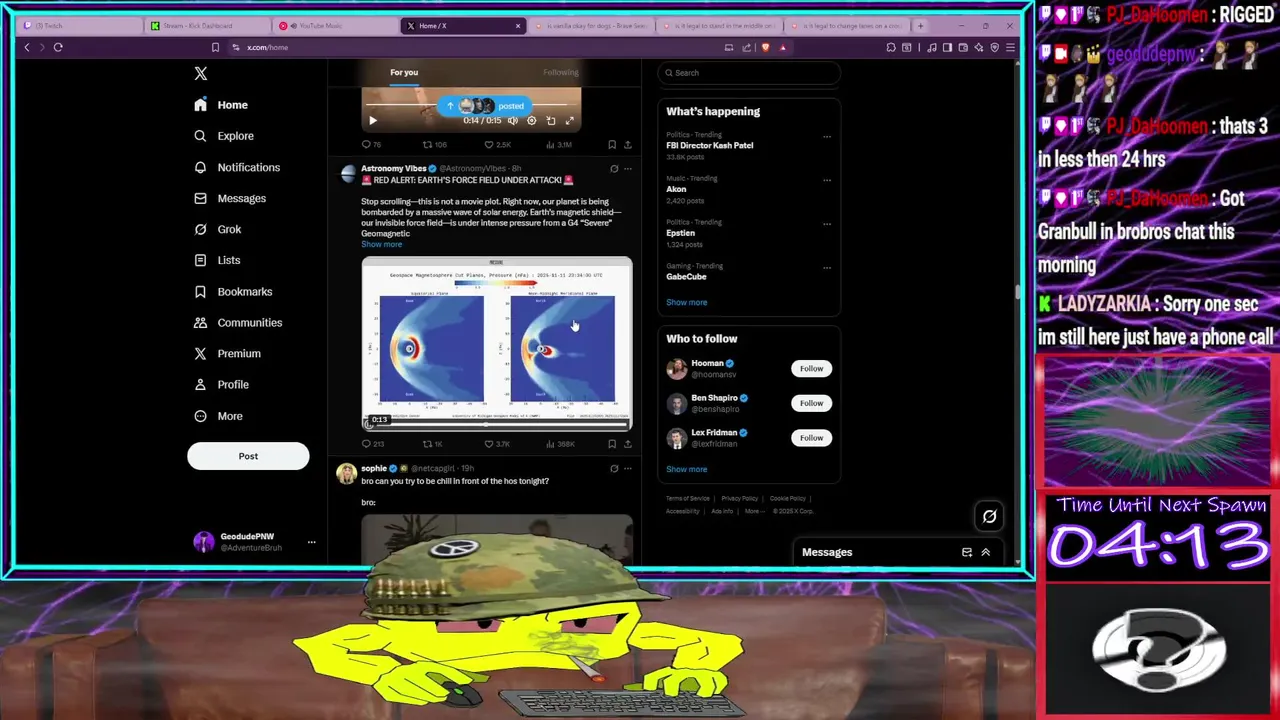This screenshot has width=1280, height=720.
Task: Open options for the Akon trend
Action: tap(827, 181)
